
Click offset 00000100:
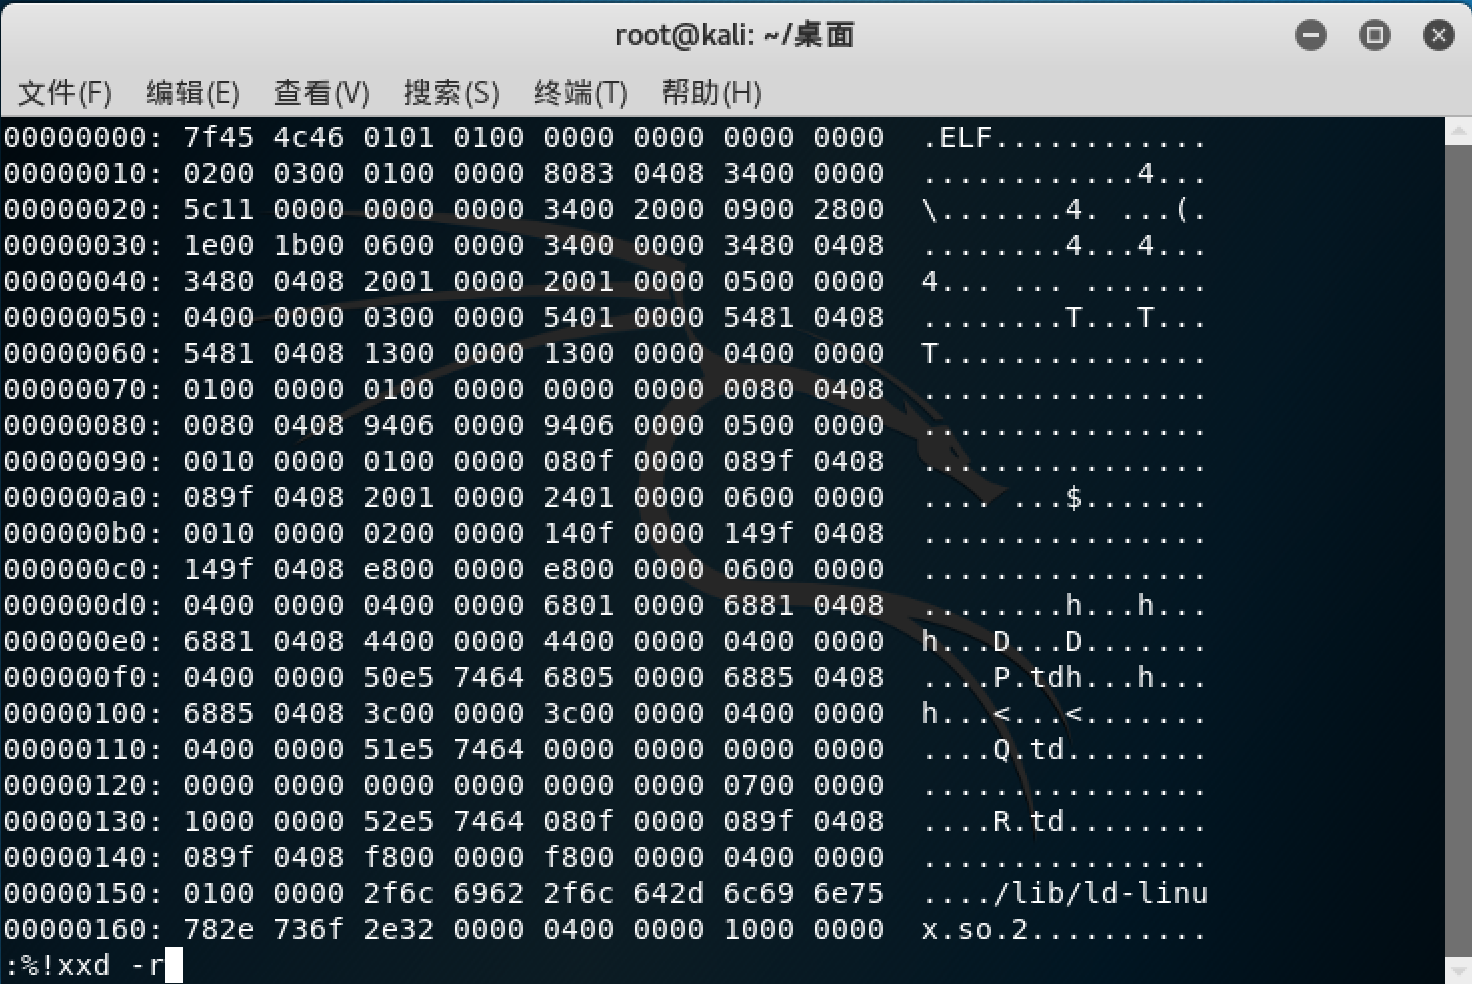83,713
